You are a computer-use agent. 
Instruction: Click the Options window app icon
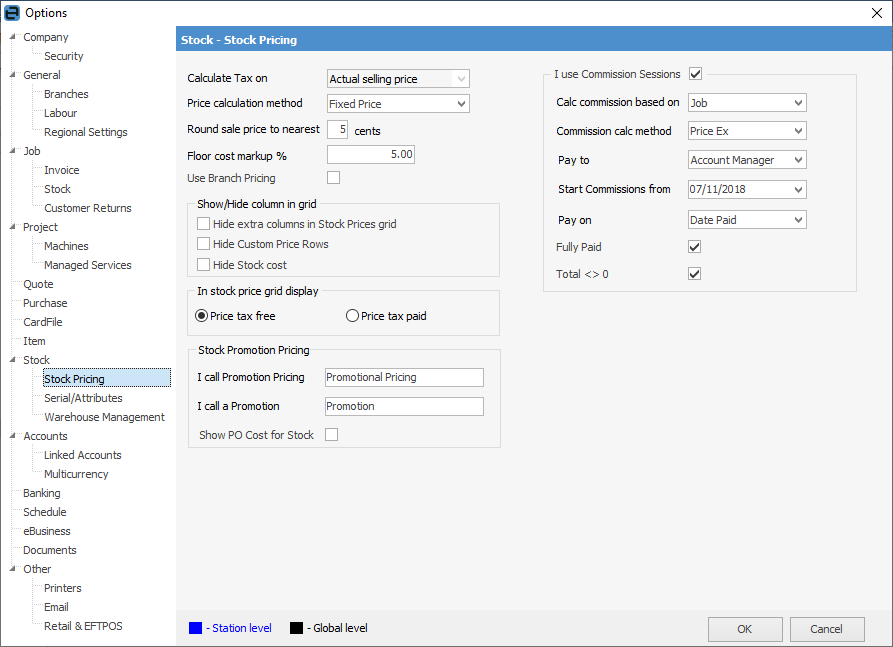tap(13, 13)
